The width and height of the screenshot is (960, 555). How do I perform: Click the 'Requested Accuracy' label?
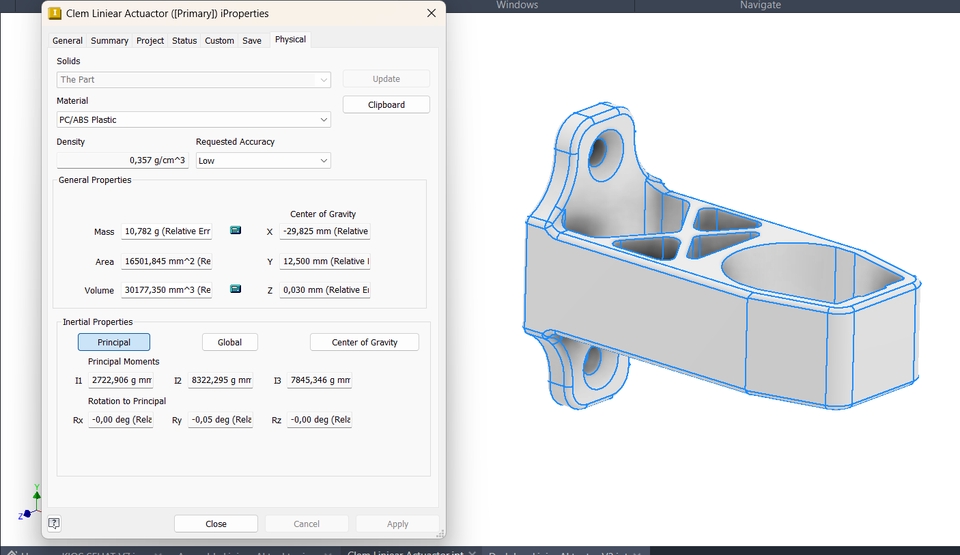tap(235, 142)
